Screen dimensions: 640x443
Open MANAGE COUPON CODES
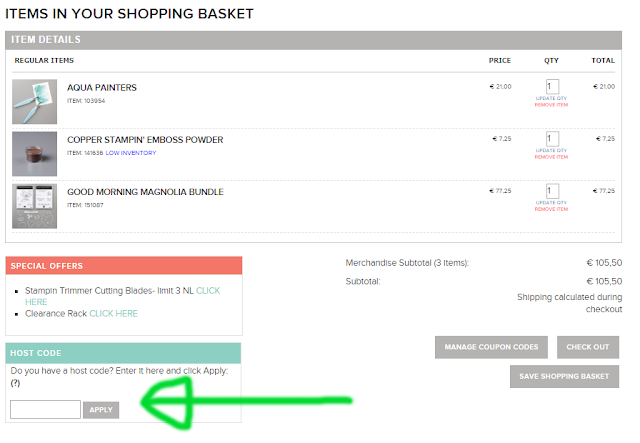[x=491, y=347]
